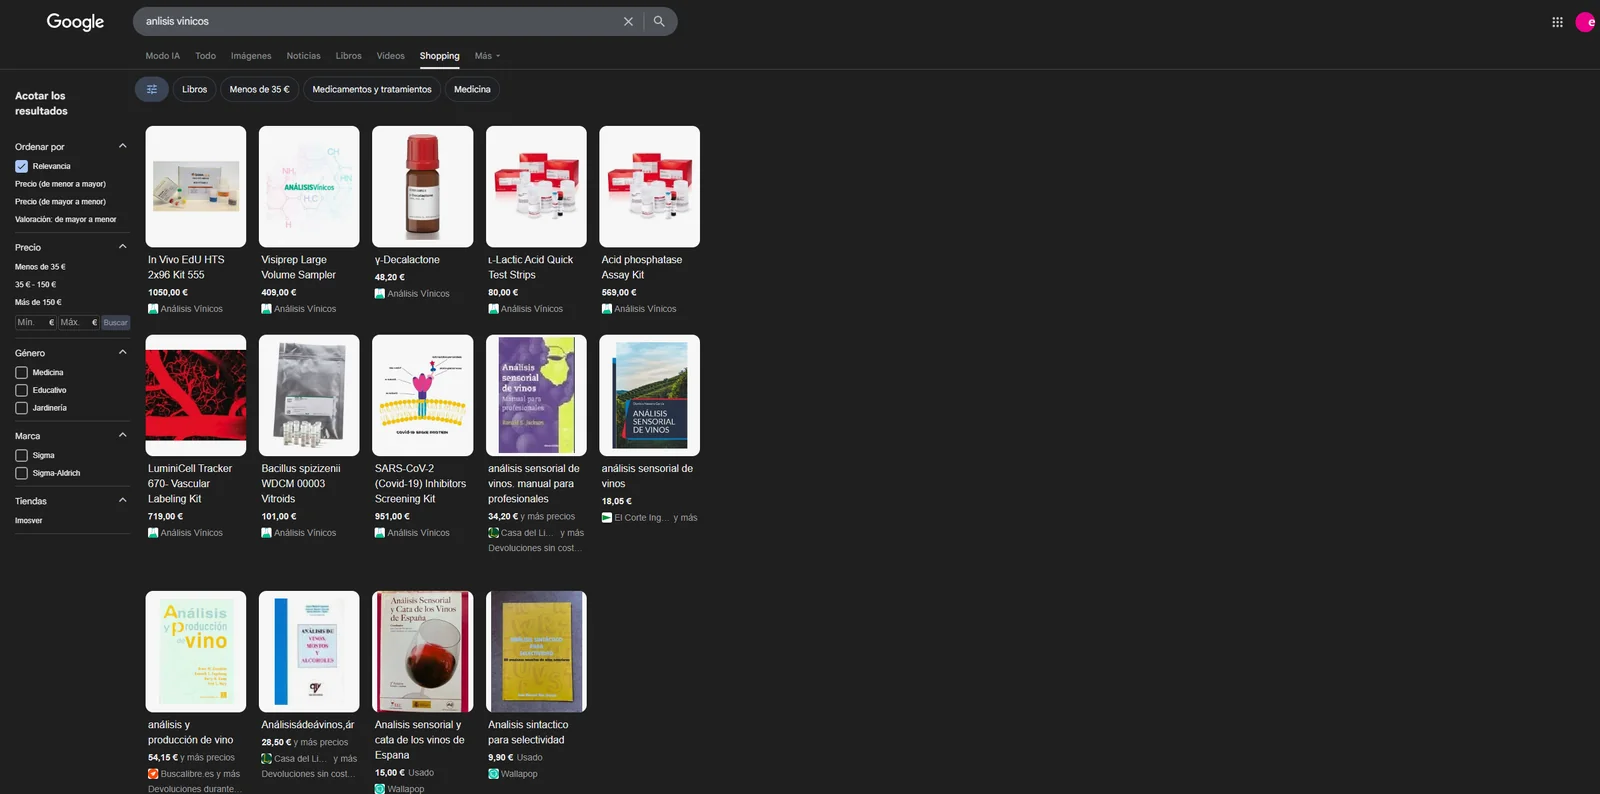Check the Jardinería genre checkbox

[21, 408]
